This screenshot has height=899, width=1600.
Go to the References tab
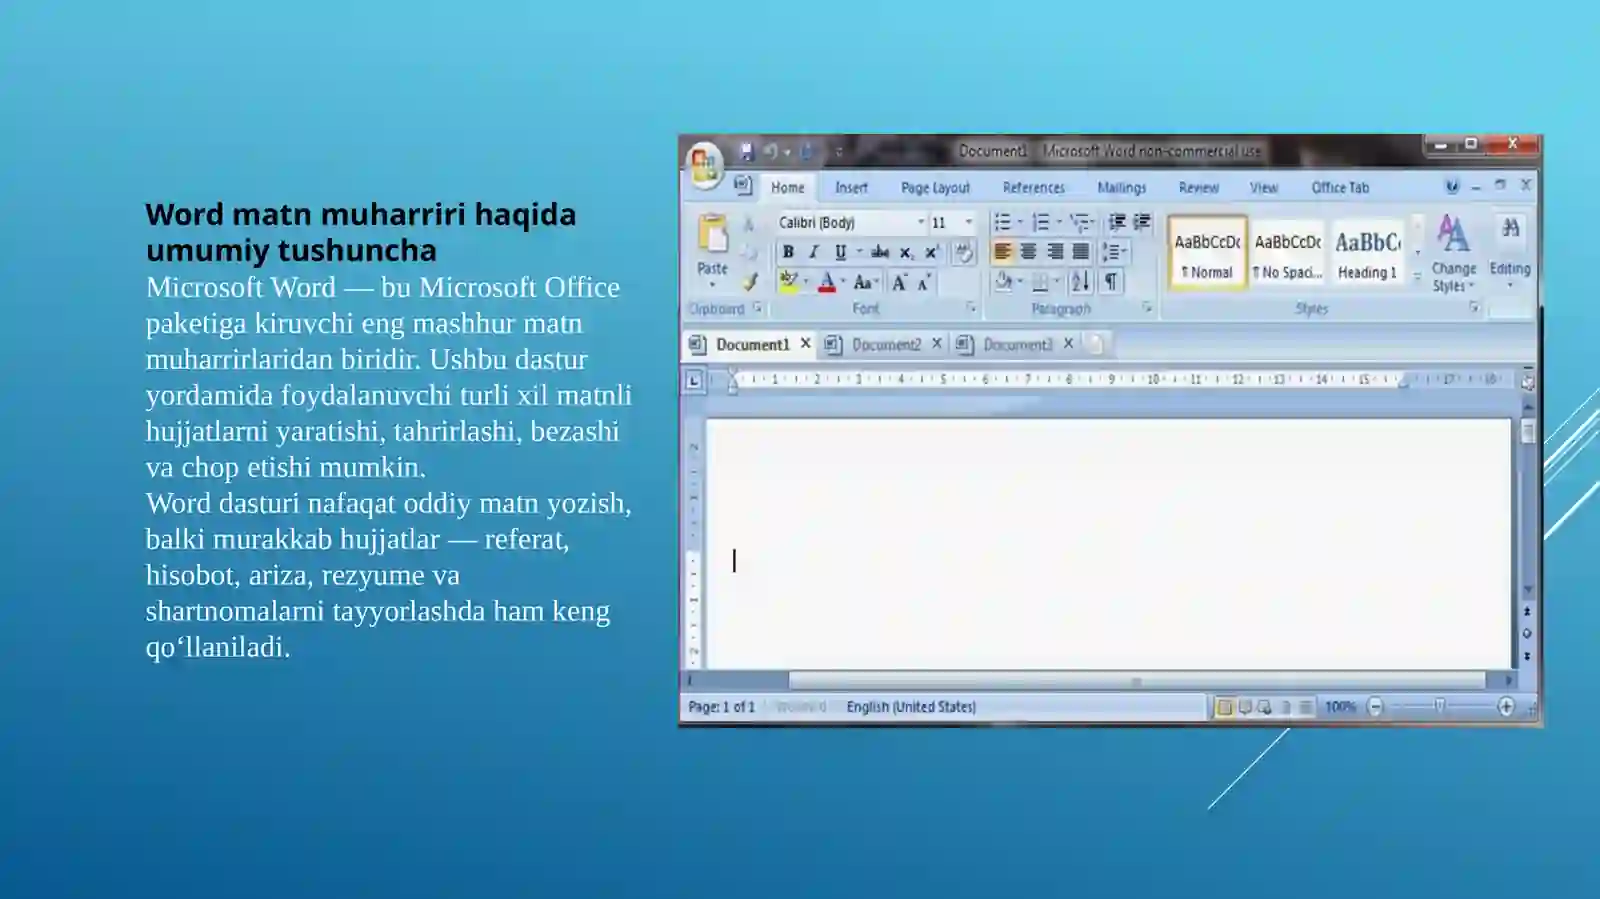[x=1033, y=187]
